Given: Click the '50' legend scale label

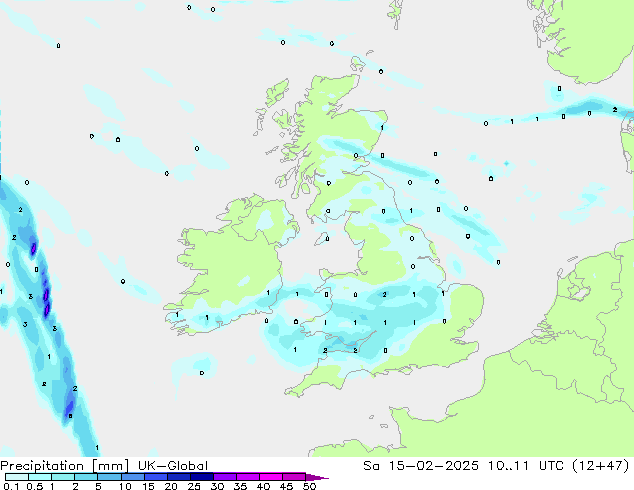Looking at the screenshot, I should pyautogui.click(x=309, y=486).
